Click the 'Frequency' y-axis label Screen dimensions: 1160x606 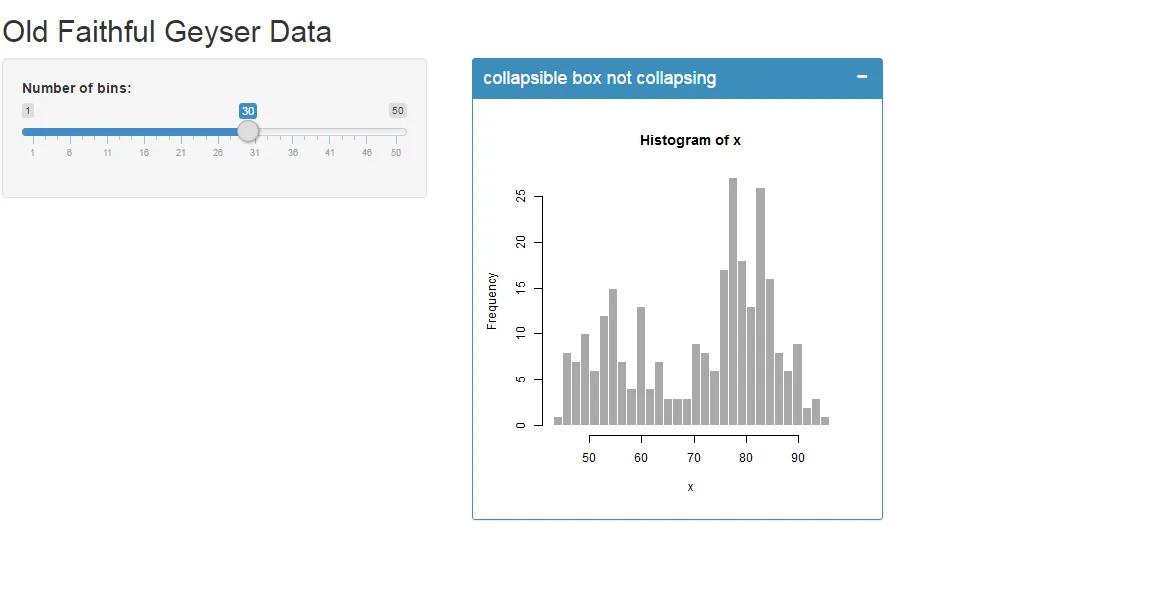pyautogui.click(x=492, y=301)
